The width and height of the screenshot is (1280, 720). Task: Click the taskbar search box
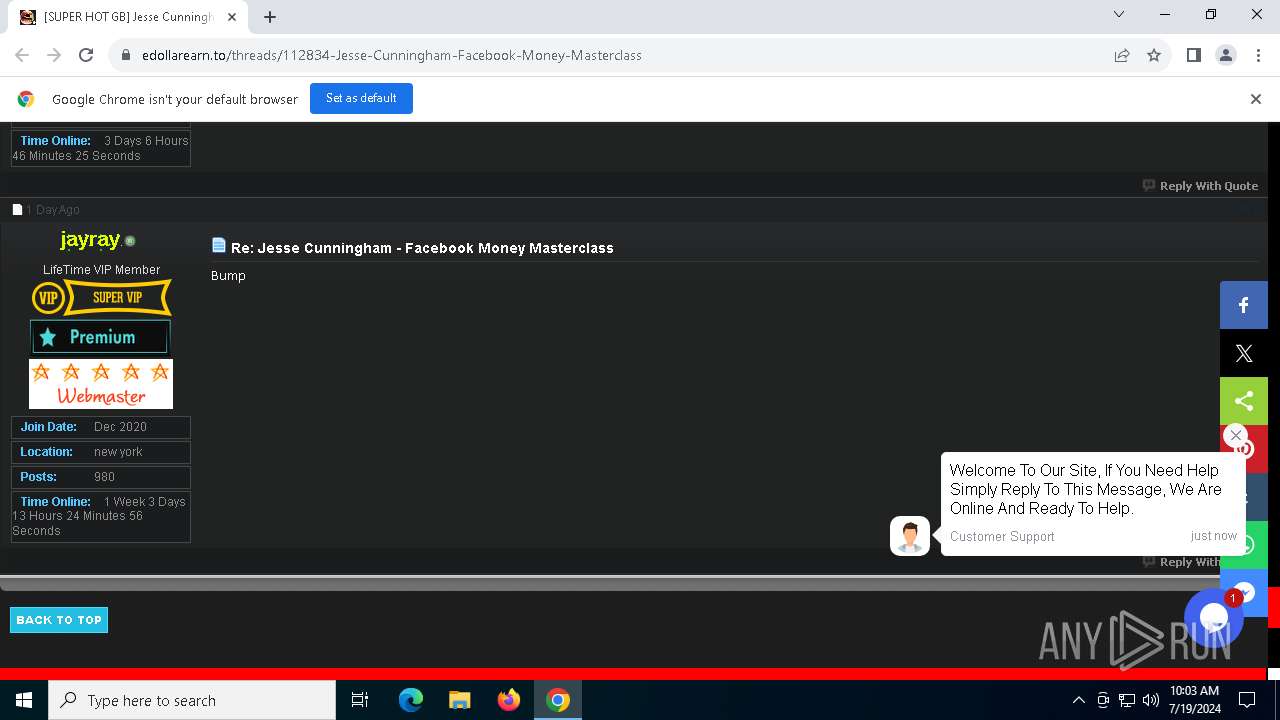(192, 700)
